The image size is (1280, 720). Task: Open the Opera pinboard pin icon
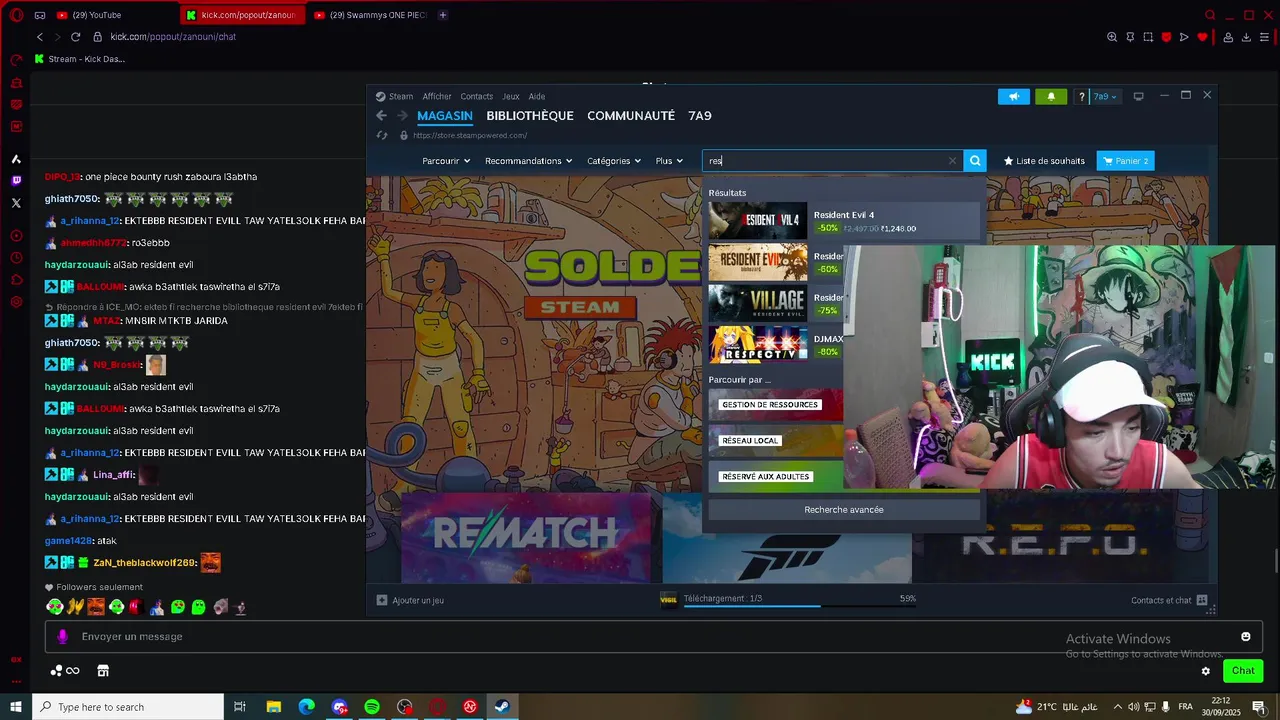pos(1130,37)
